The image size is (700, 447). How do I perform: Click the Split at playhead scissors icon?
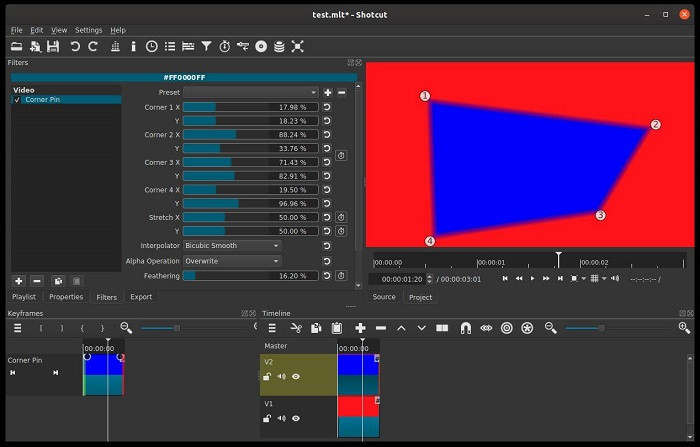(x=296, y=328)
